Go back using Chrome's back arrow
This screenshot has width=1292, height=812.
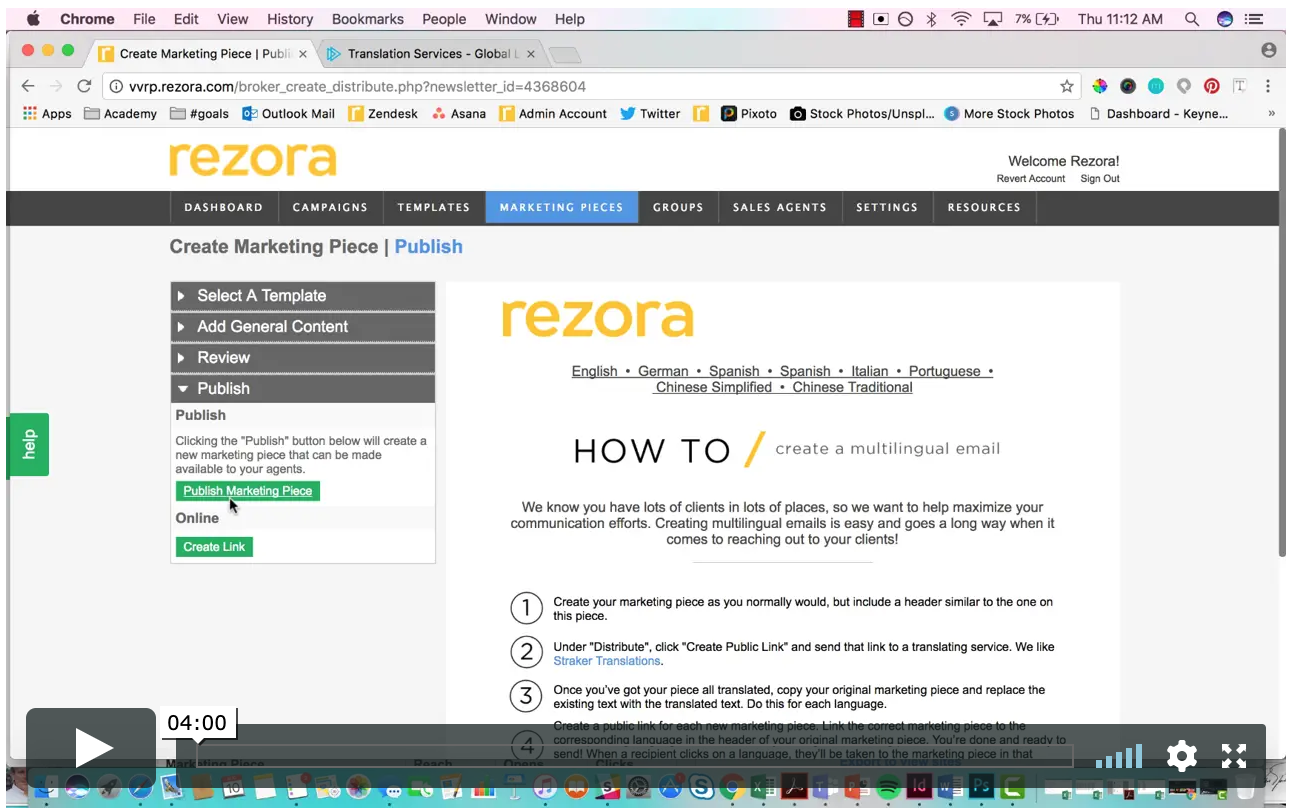click(28, 86)
